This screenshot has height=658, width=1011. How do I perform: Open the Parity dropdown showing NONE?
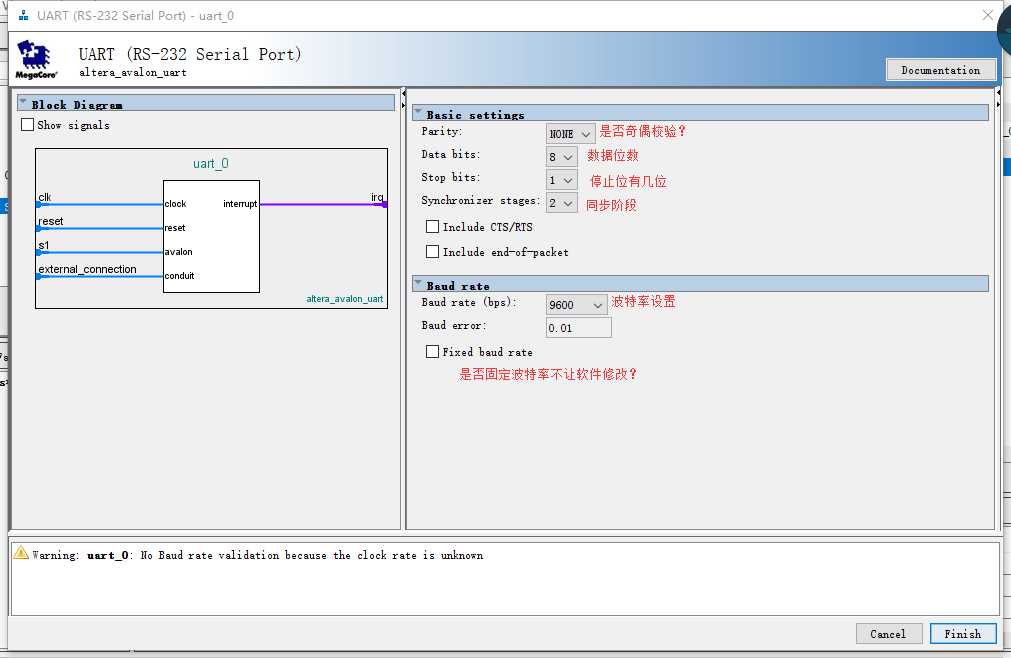tap(570, 134)
